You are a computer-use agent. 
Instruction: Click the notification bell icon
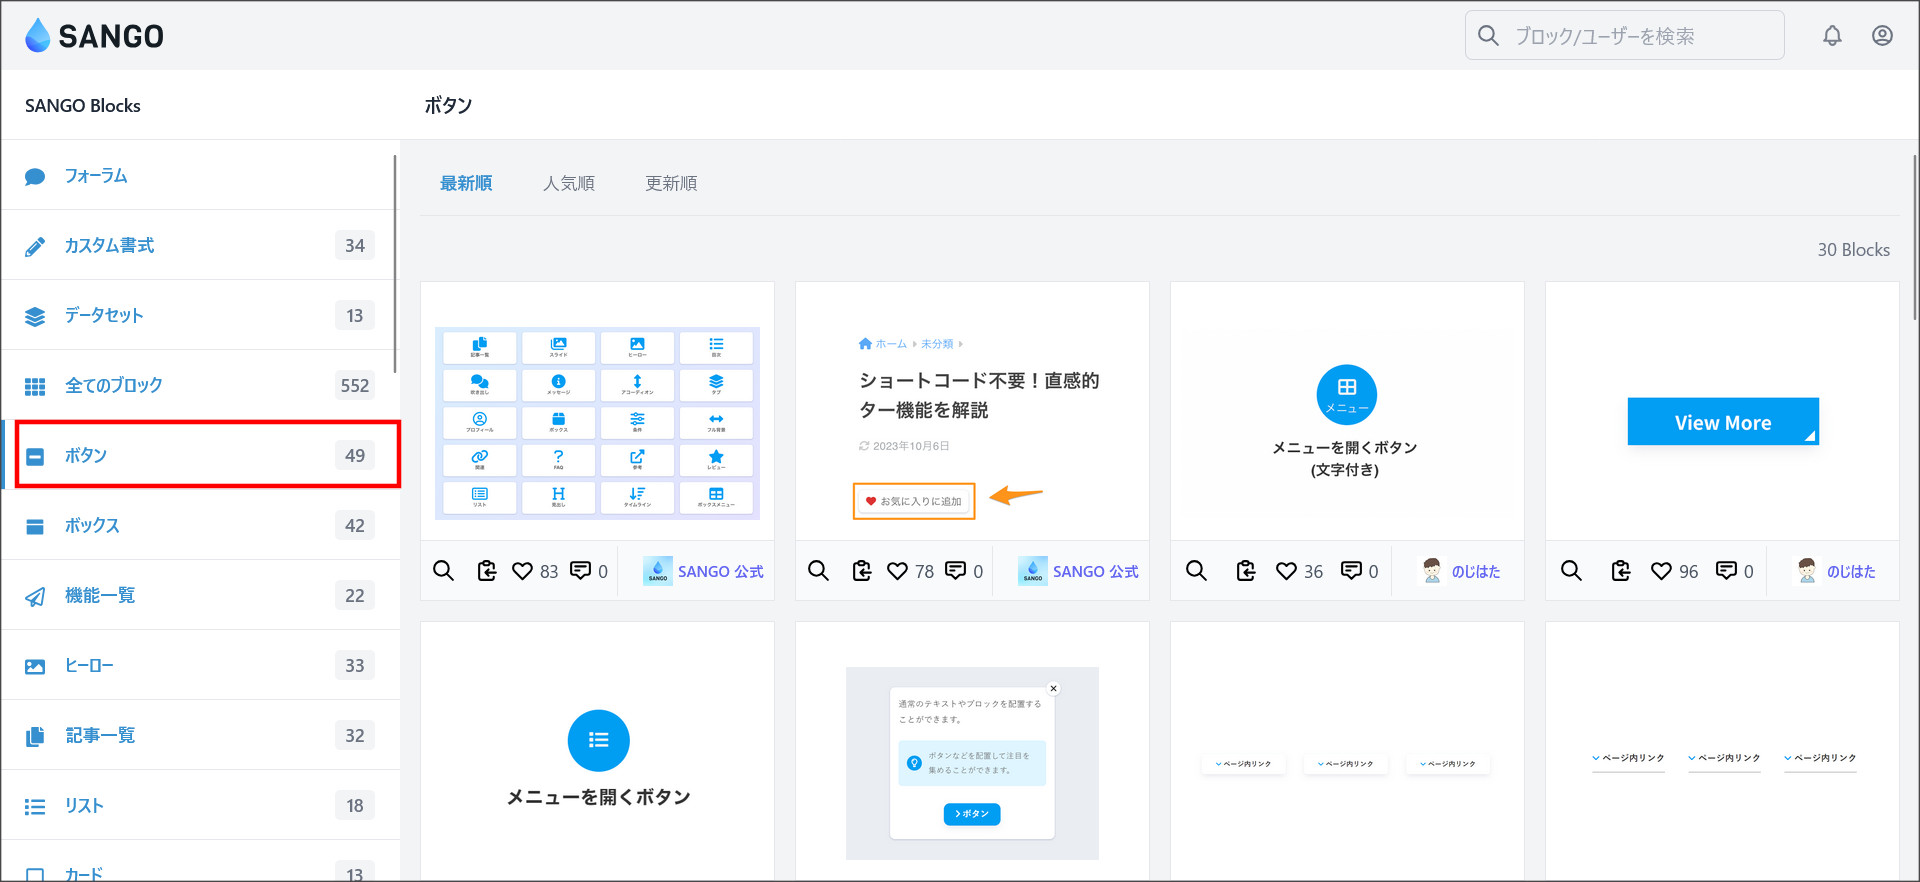coord(1832,36)
